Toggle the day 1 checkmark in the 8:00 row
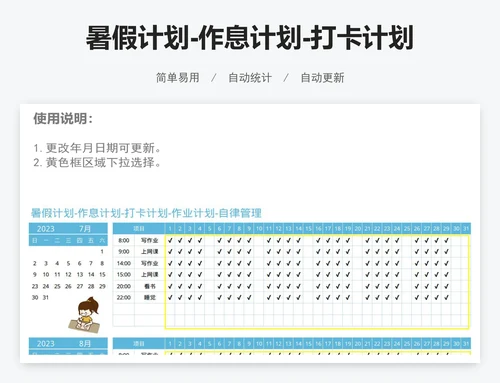The width and height of the screenshot is (500, 383). click(x=170, y=240)
